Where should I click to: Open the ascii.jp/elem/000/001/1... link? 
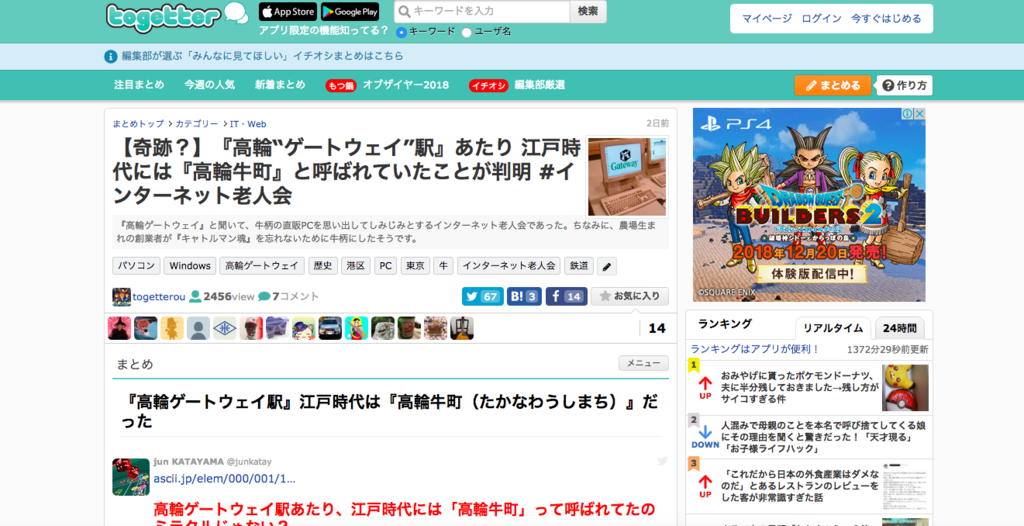click(x=225, y=479)
